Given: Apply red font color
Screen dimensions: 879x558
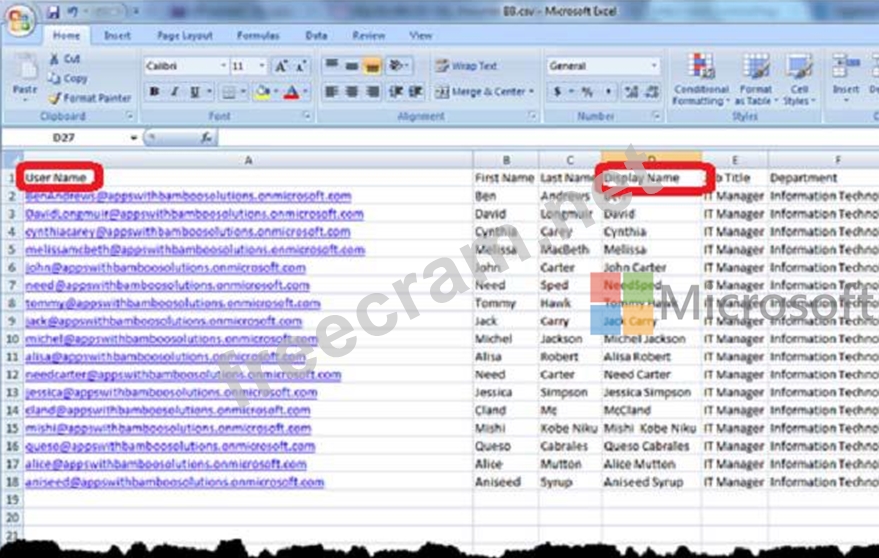Looking at the screenshot, I should pos(292,91).
